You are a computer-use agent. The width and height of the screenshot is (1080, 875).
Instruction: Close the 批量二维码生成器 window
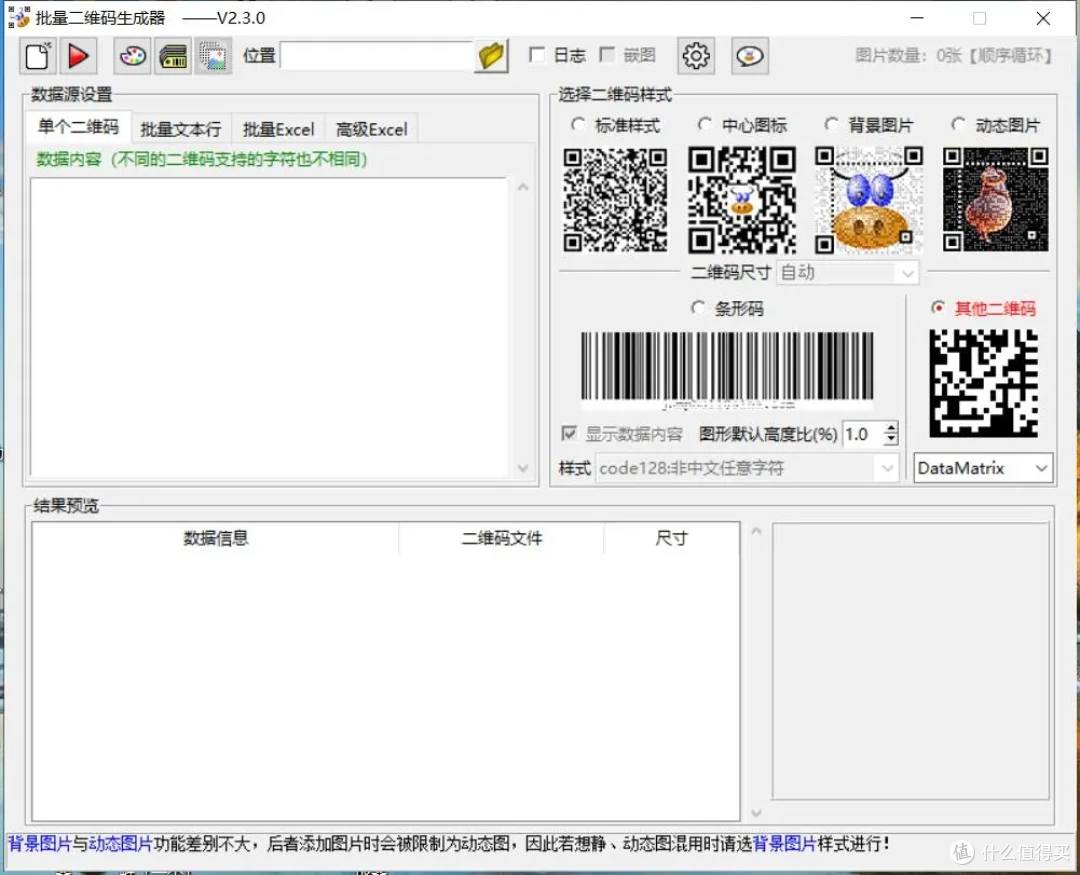coord(1043,18)
